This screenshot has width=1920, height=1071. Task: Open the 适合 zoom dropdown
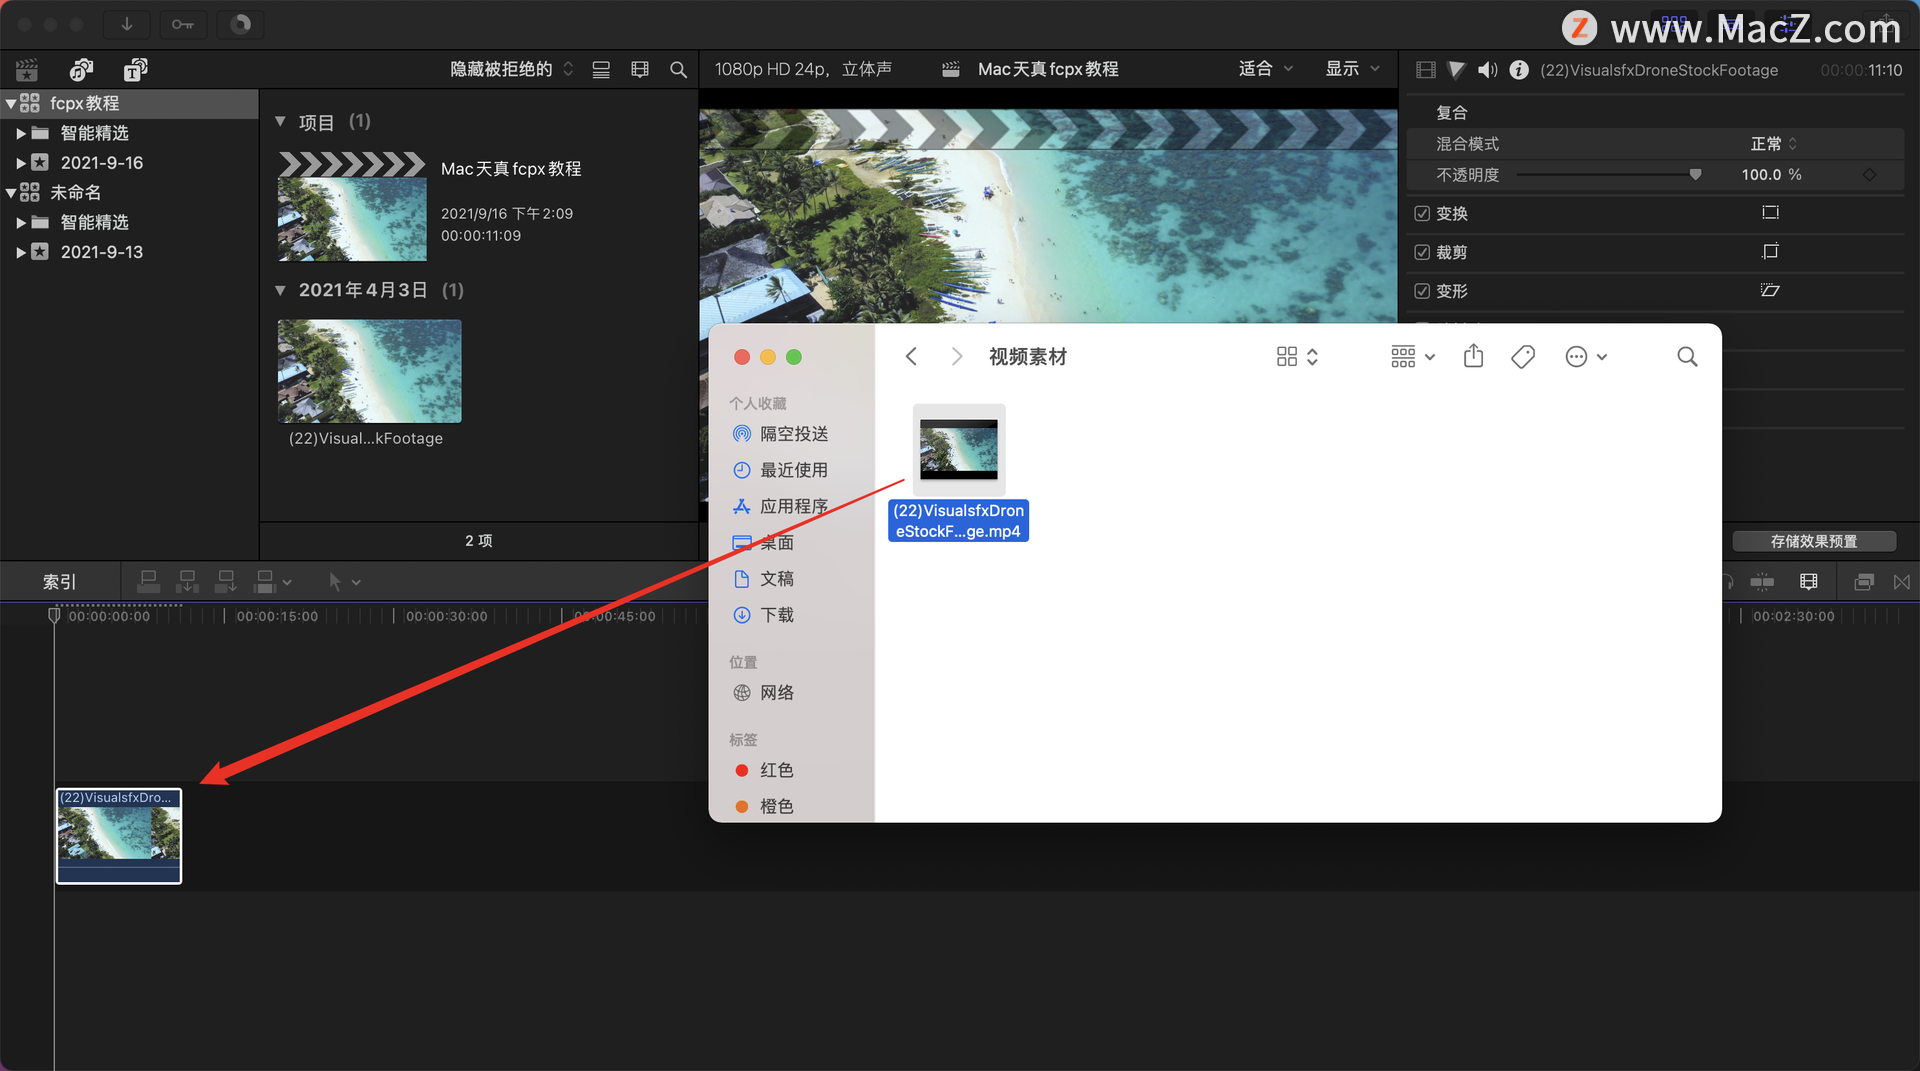pos(1266,69)
